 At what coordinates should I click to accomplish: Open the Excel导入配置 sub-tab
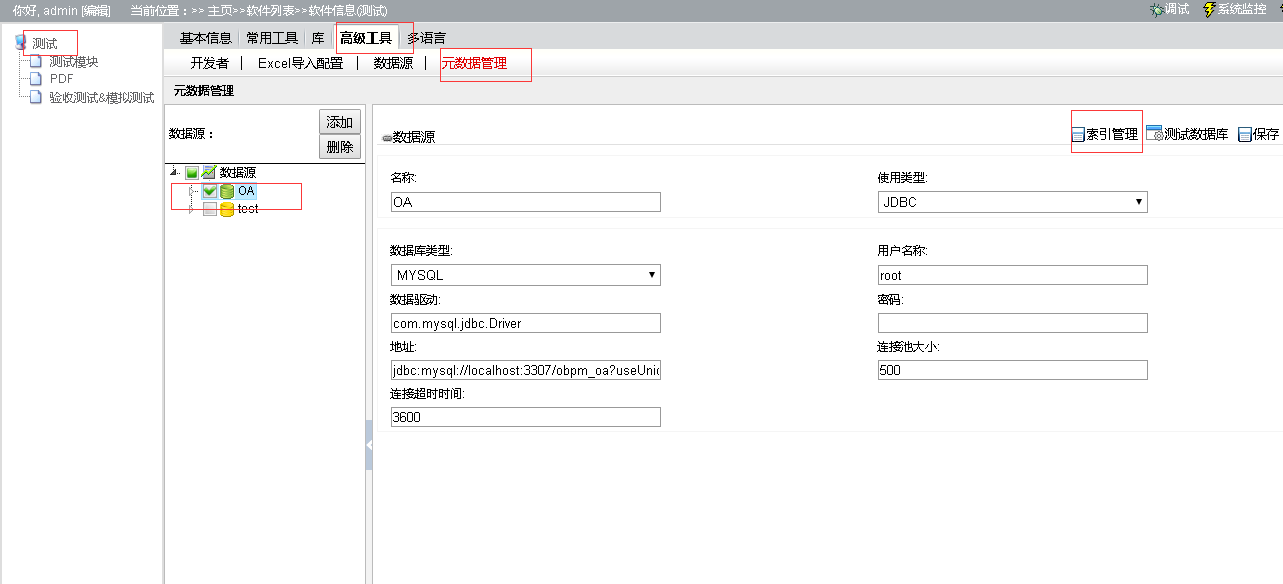(x=300, y=63)
